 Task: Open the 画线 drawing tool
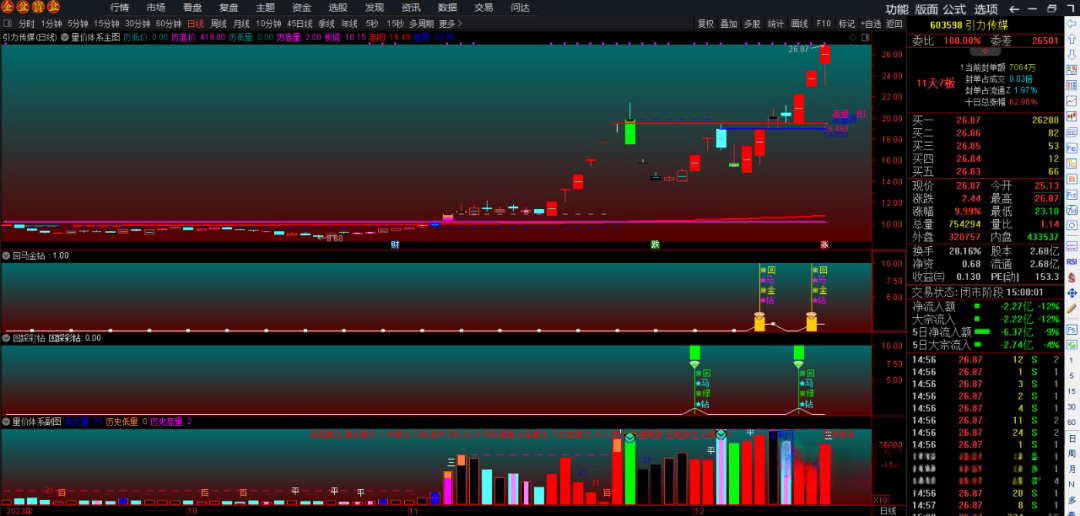point(799,23)
